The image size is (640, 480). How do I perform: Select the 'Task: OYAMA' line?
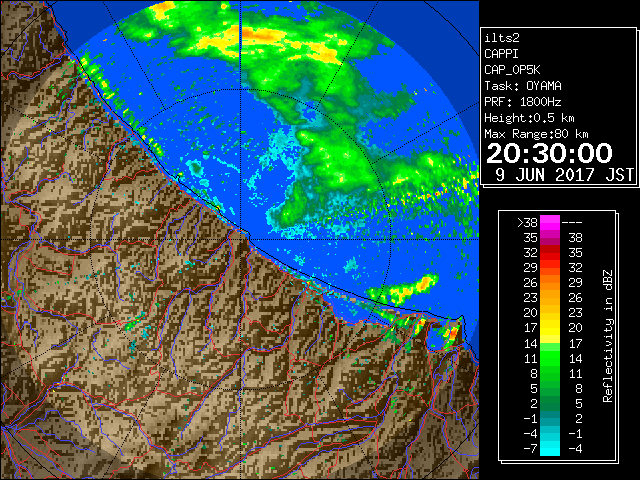coord(523,86)
